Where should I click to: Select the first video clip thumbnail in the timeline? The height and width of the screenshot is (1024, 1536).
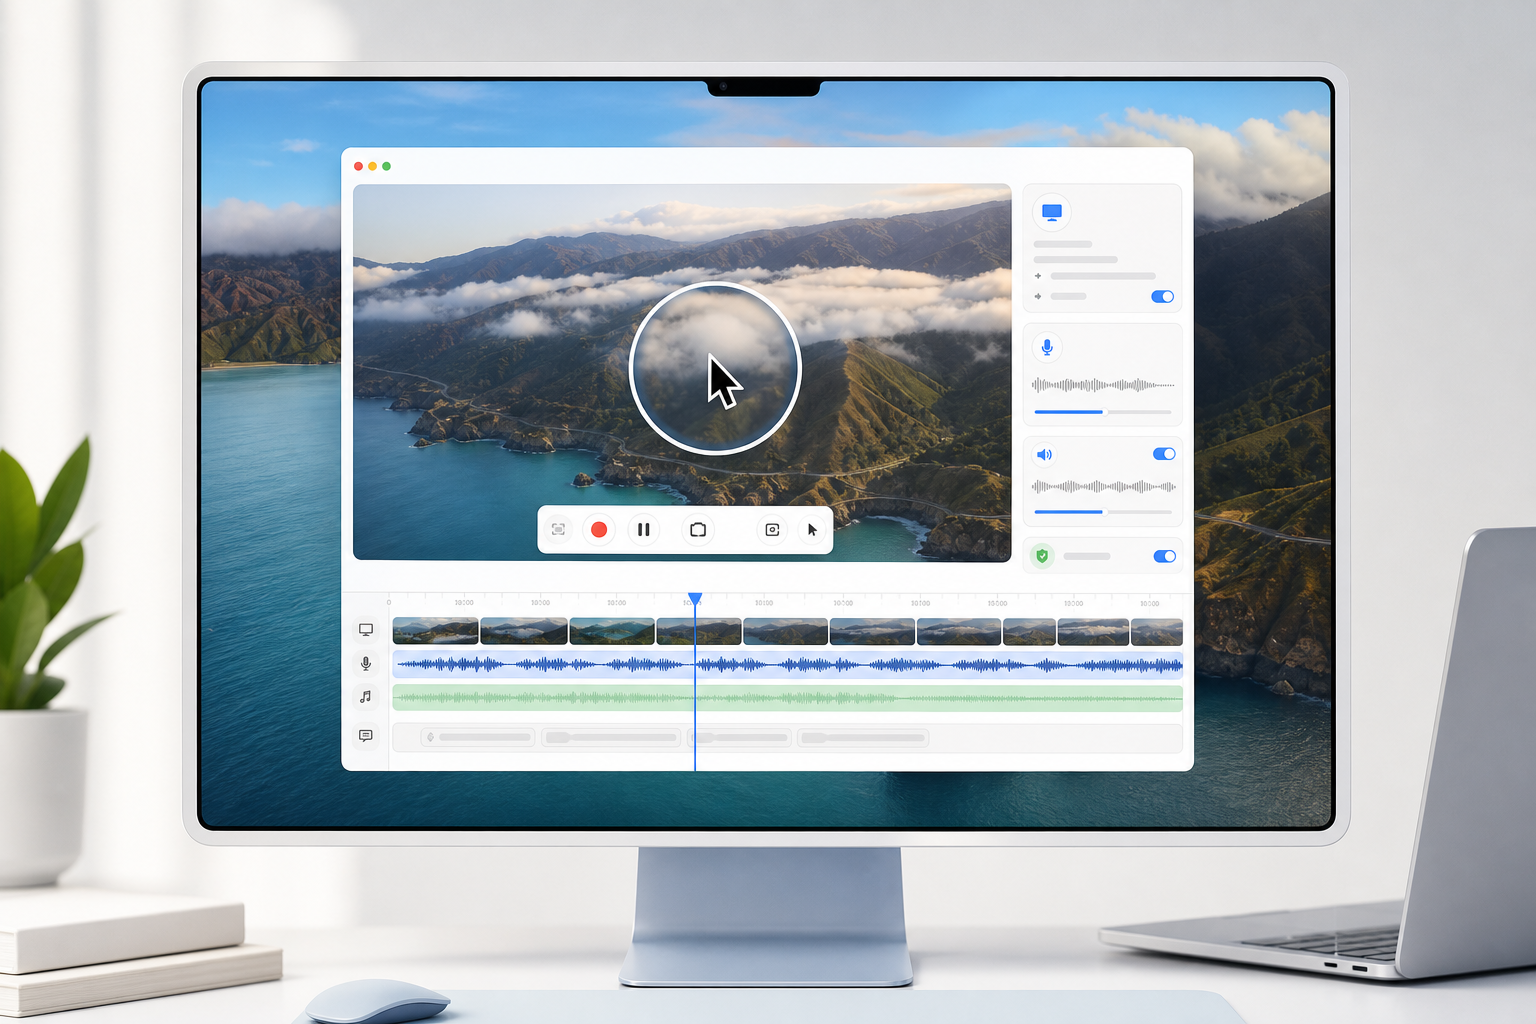(435, 631)
